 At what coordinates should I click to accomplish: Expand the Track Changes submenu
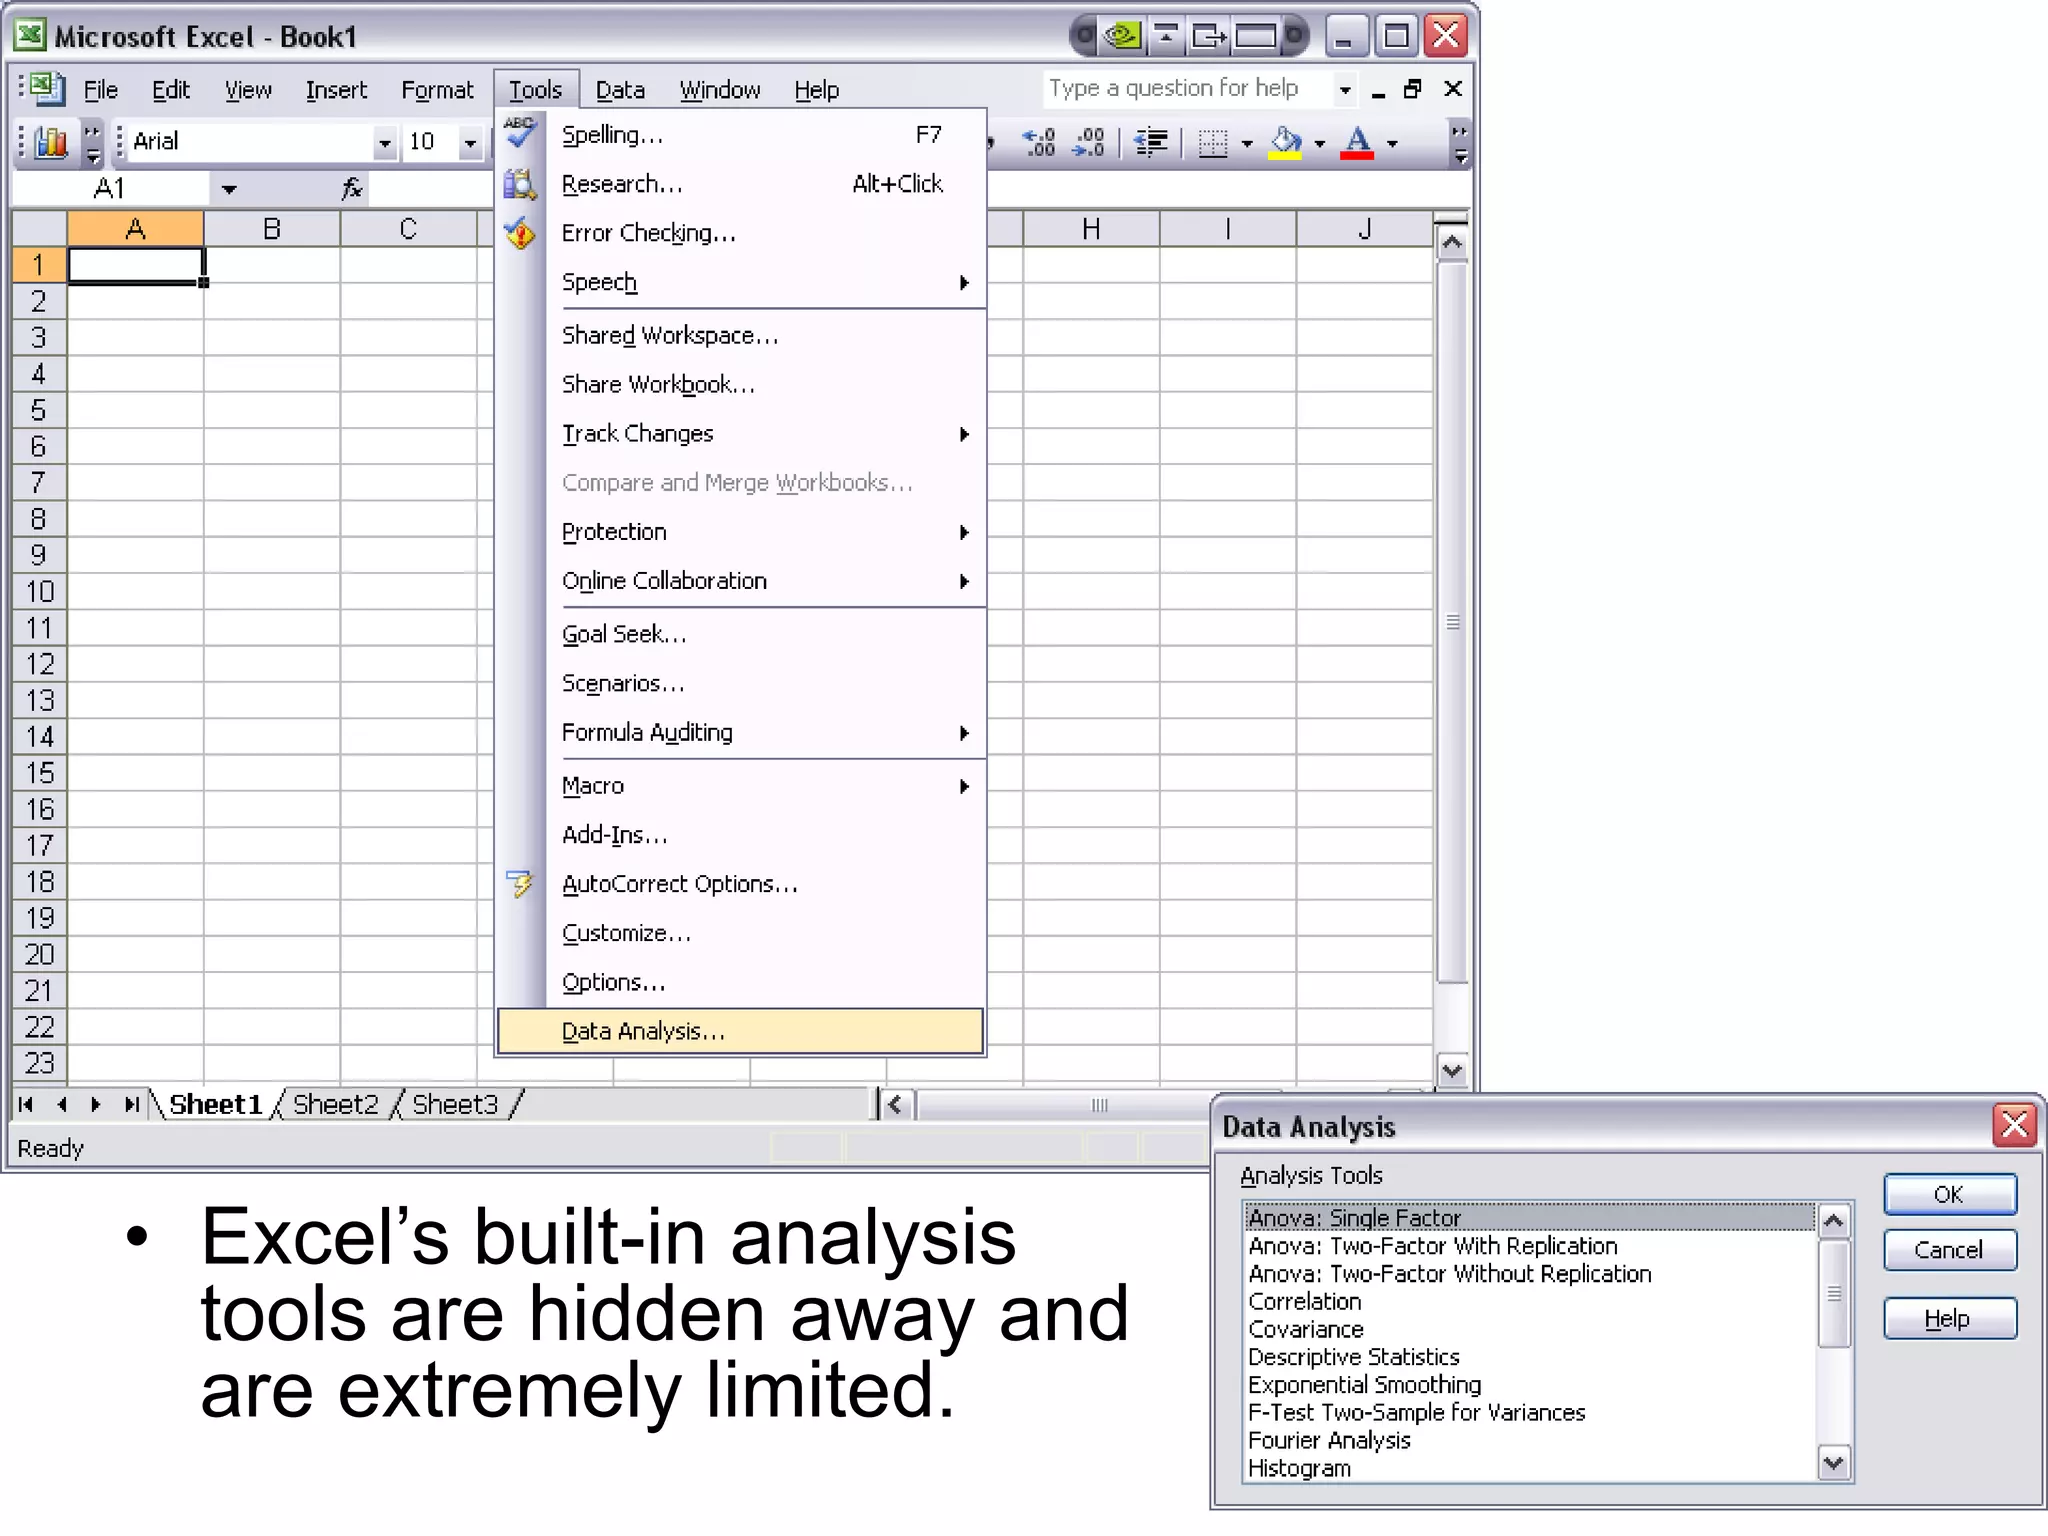click(x=964, y=434)
